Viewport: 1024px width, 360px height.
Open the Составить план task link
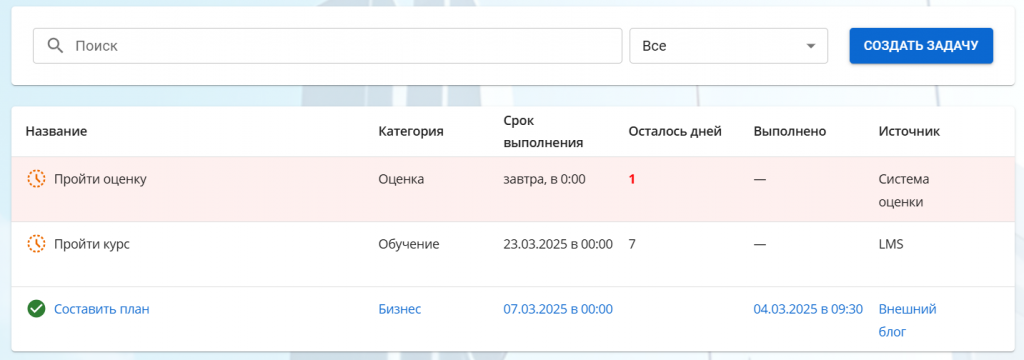pos(102,309)
